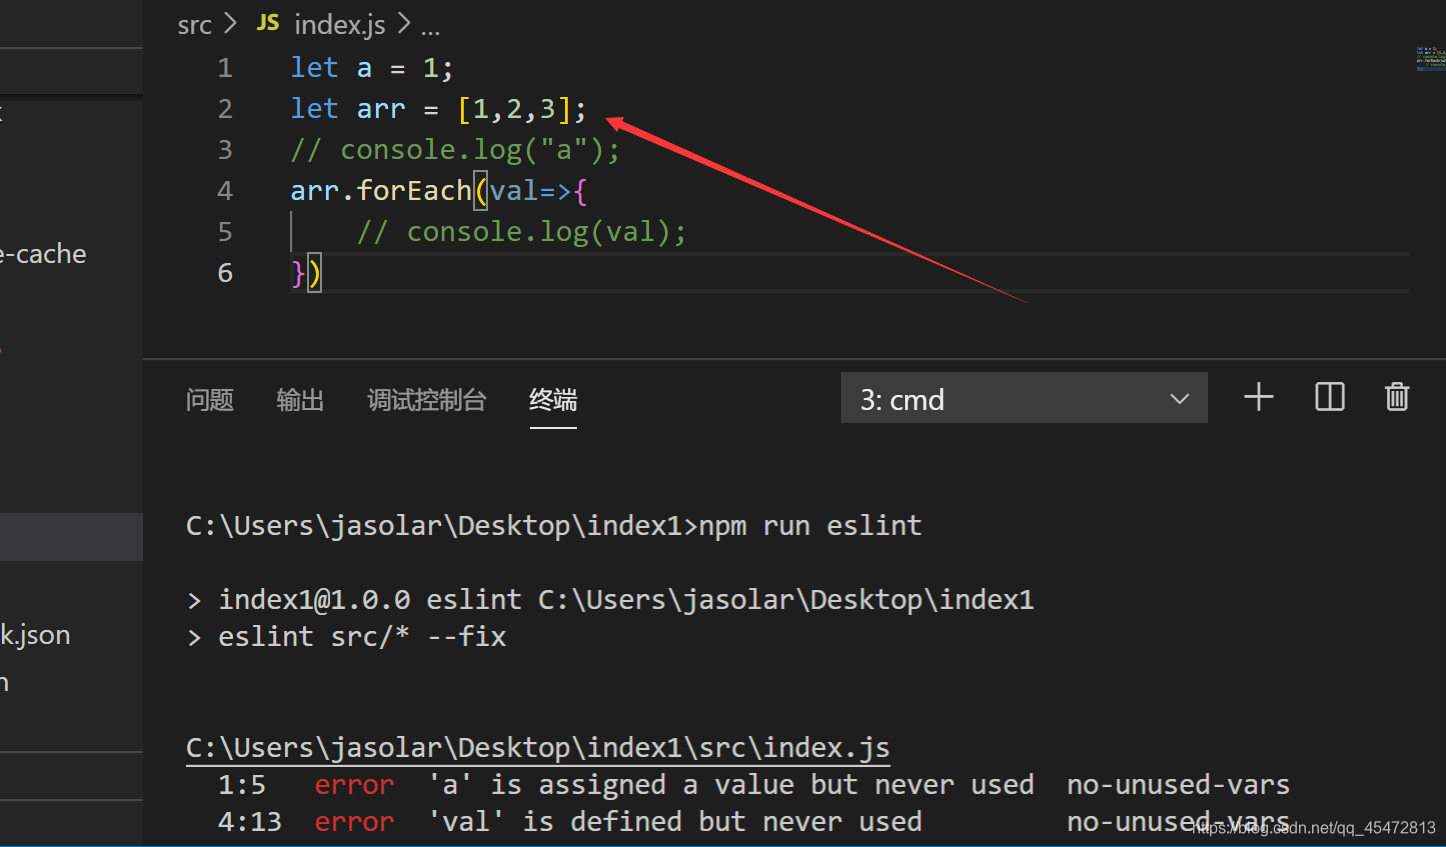Kill terminal with the trash icon
1446x847 pixels.
[1397, 398]
